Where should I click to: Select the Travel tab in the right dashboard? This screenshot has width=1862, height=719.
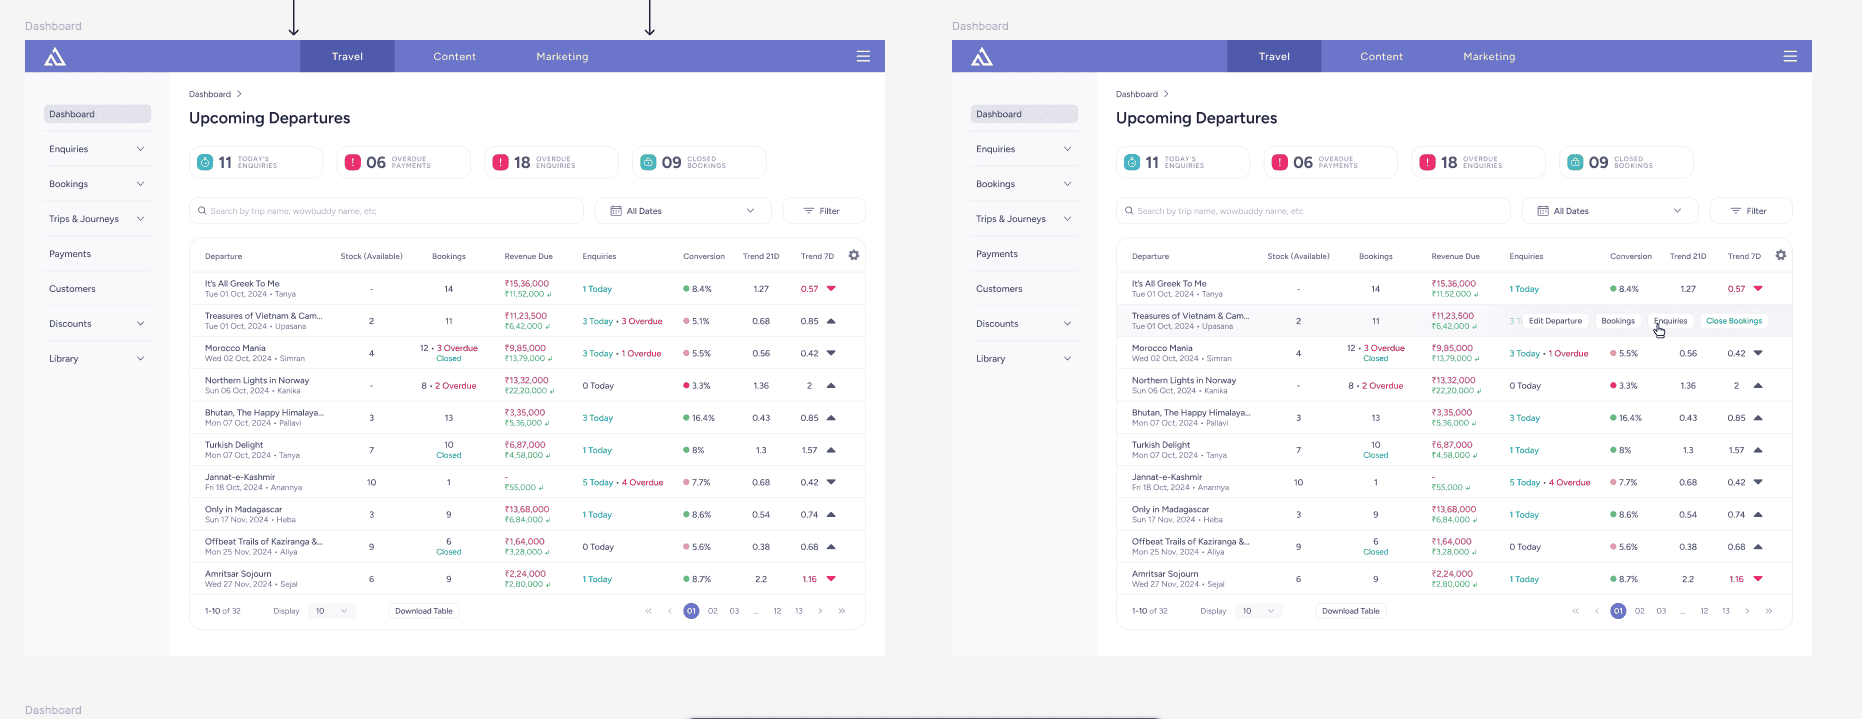click(1274, 57)
